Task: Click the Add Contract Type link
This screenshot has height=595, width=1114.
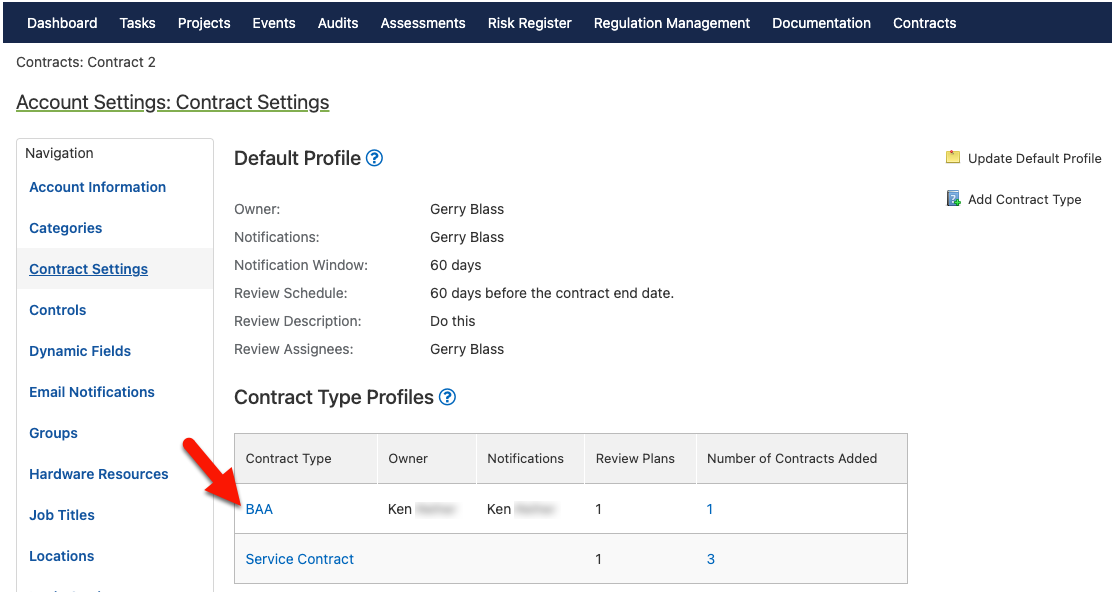Action: pyautogui.click(x=1024, y=199)
